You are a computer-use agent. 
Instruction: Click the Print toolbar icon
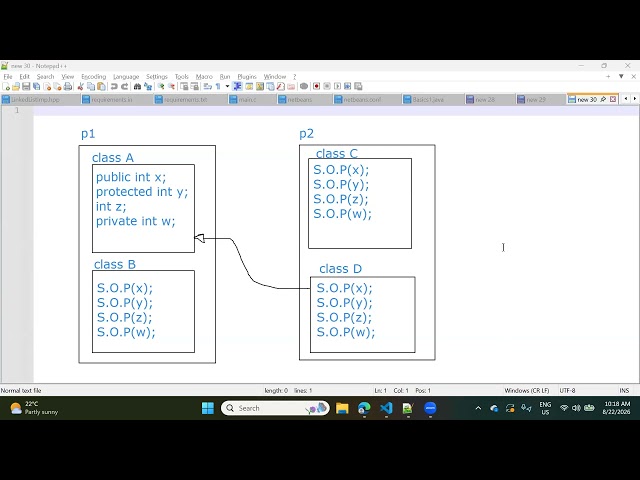tap(68, 87)
